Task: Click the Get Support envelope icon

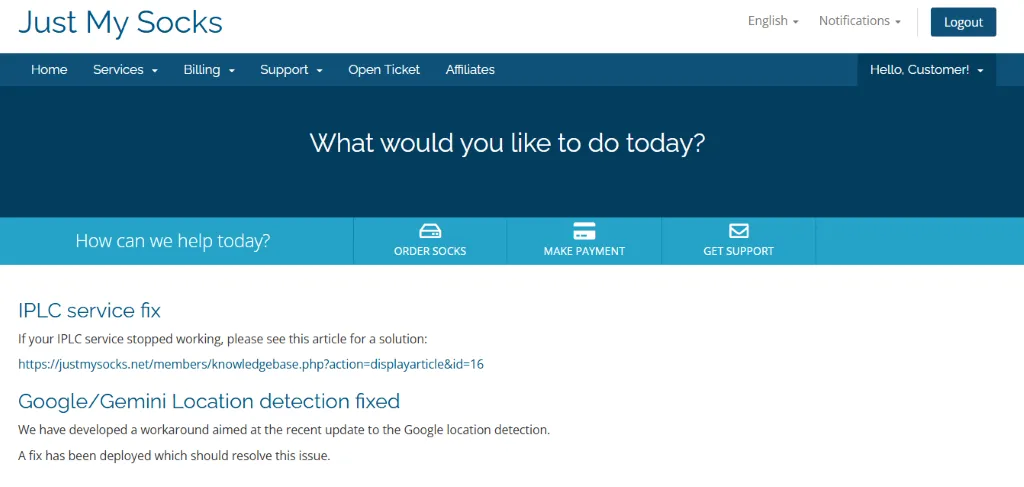Action: (738, 230)
